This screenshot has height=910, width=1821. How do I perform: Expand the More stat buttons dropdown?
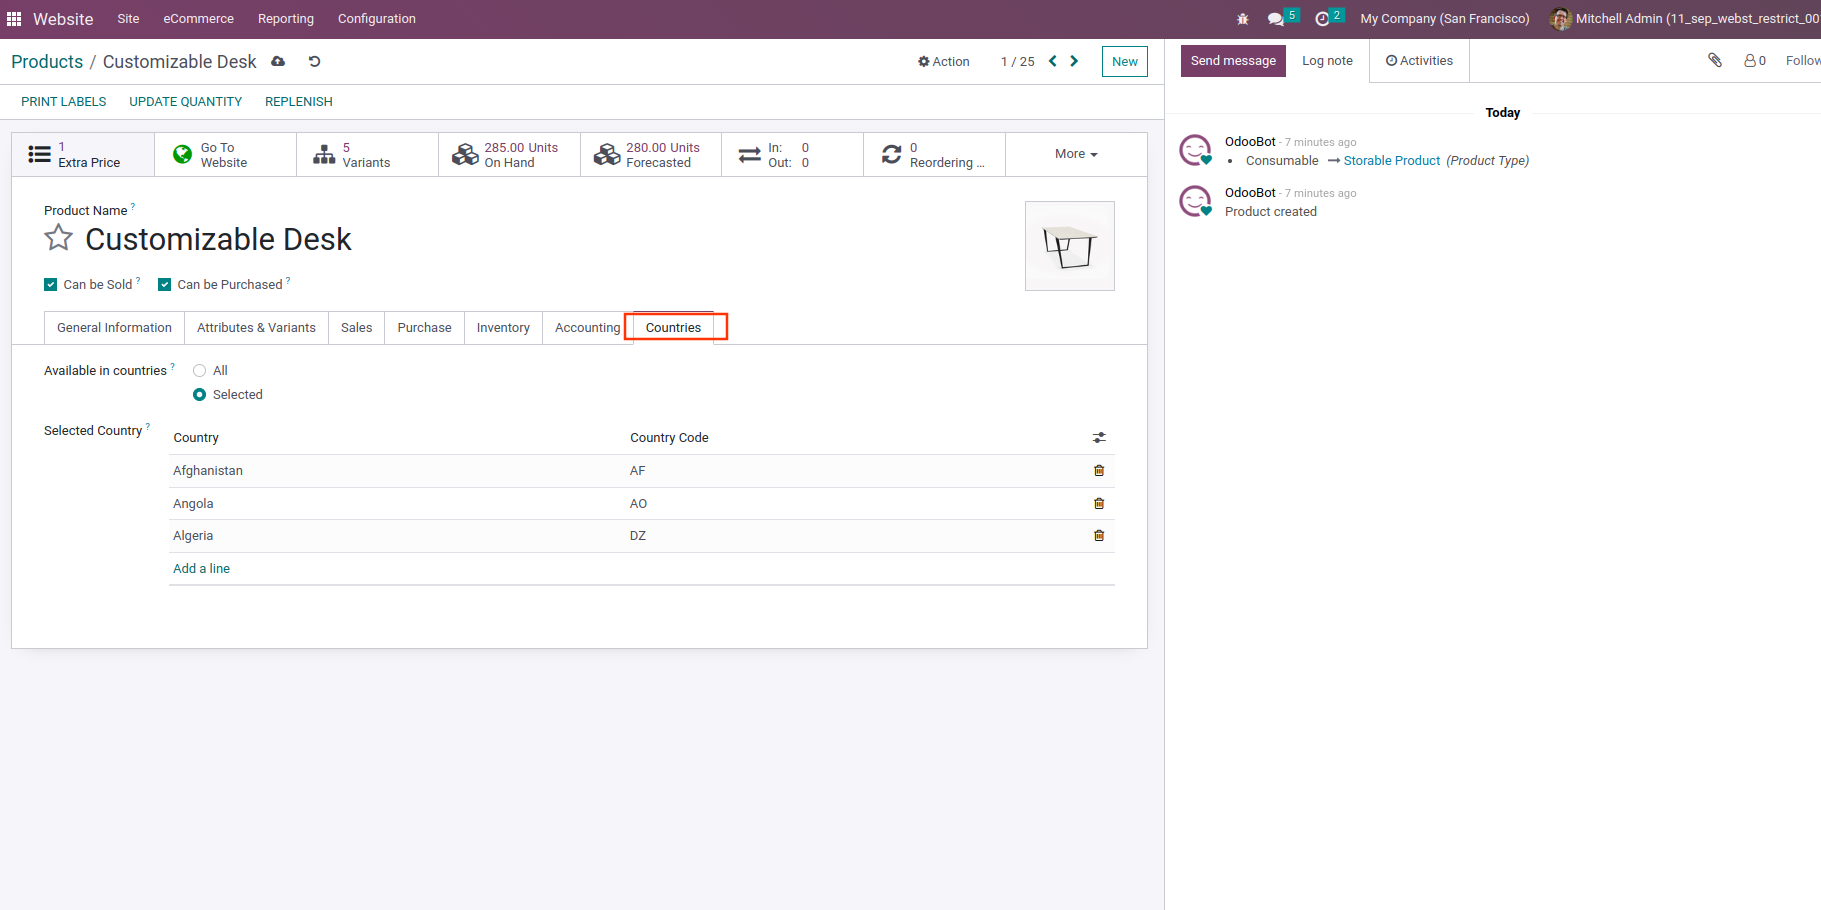1076,154
